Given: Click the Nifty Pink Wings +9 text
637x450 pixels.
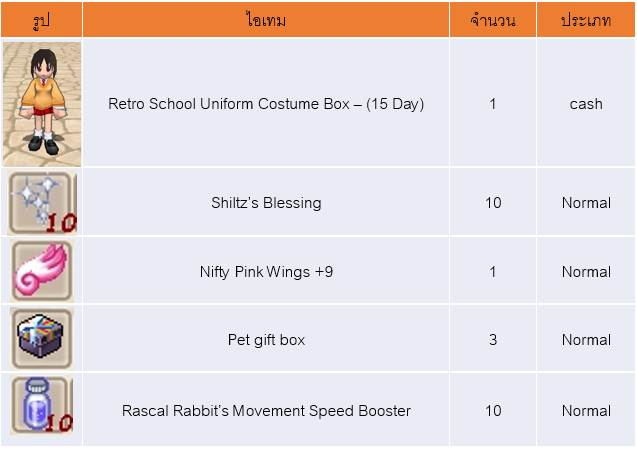Looking at the screenshot, I should 266,272.
